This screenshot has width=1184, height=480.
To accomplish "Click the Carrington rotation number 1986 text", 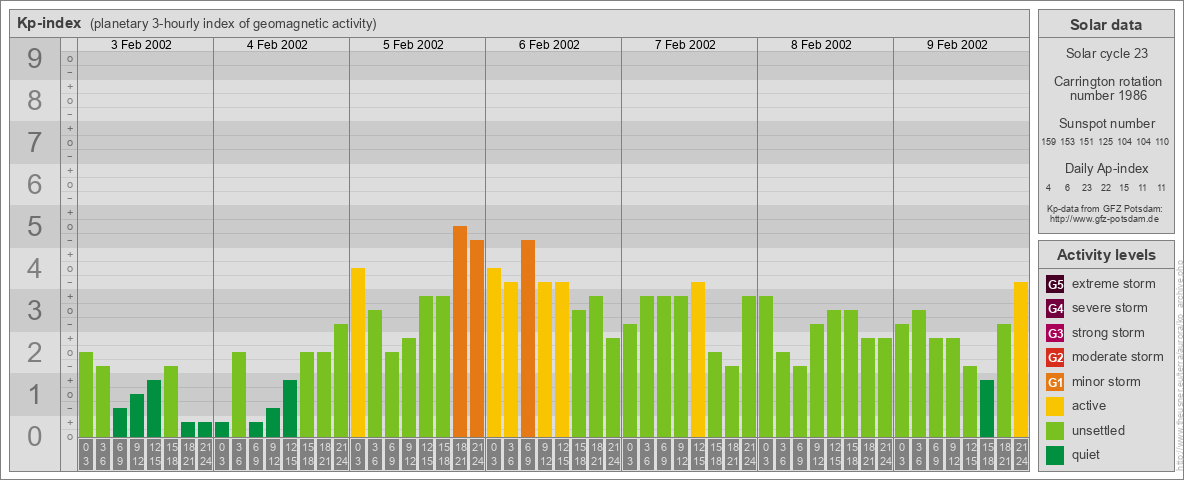I will coord(1106,88).
